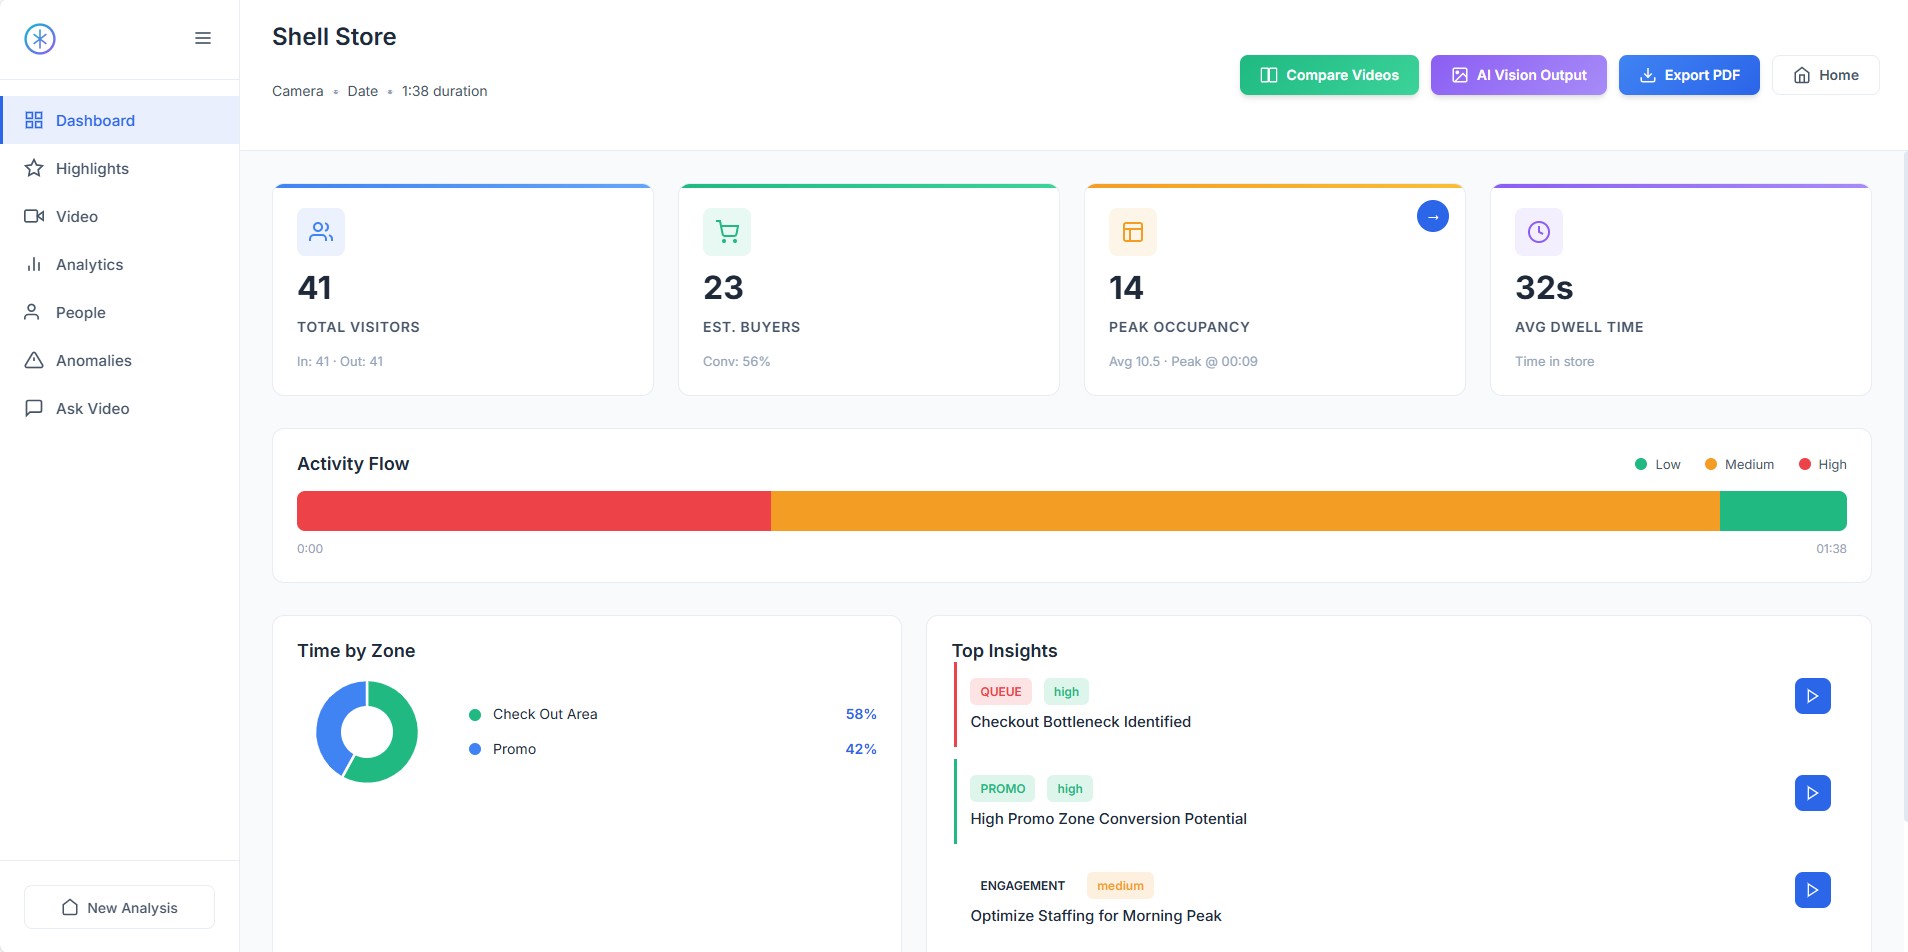Image resolution: width=1908 pixels, height=952 pixels.
Task: Export the report as PDF
Action: point(1688,75)
